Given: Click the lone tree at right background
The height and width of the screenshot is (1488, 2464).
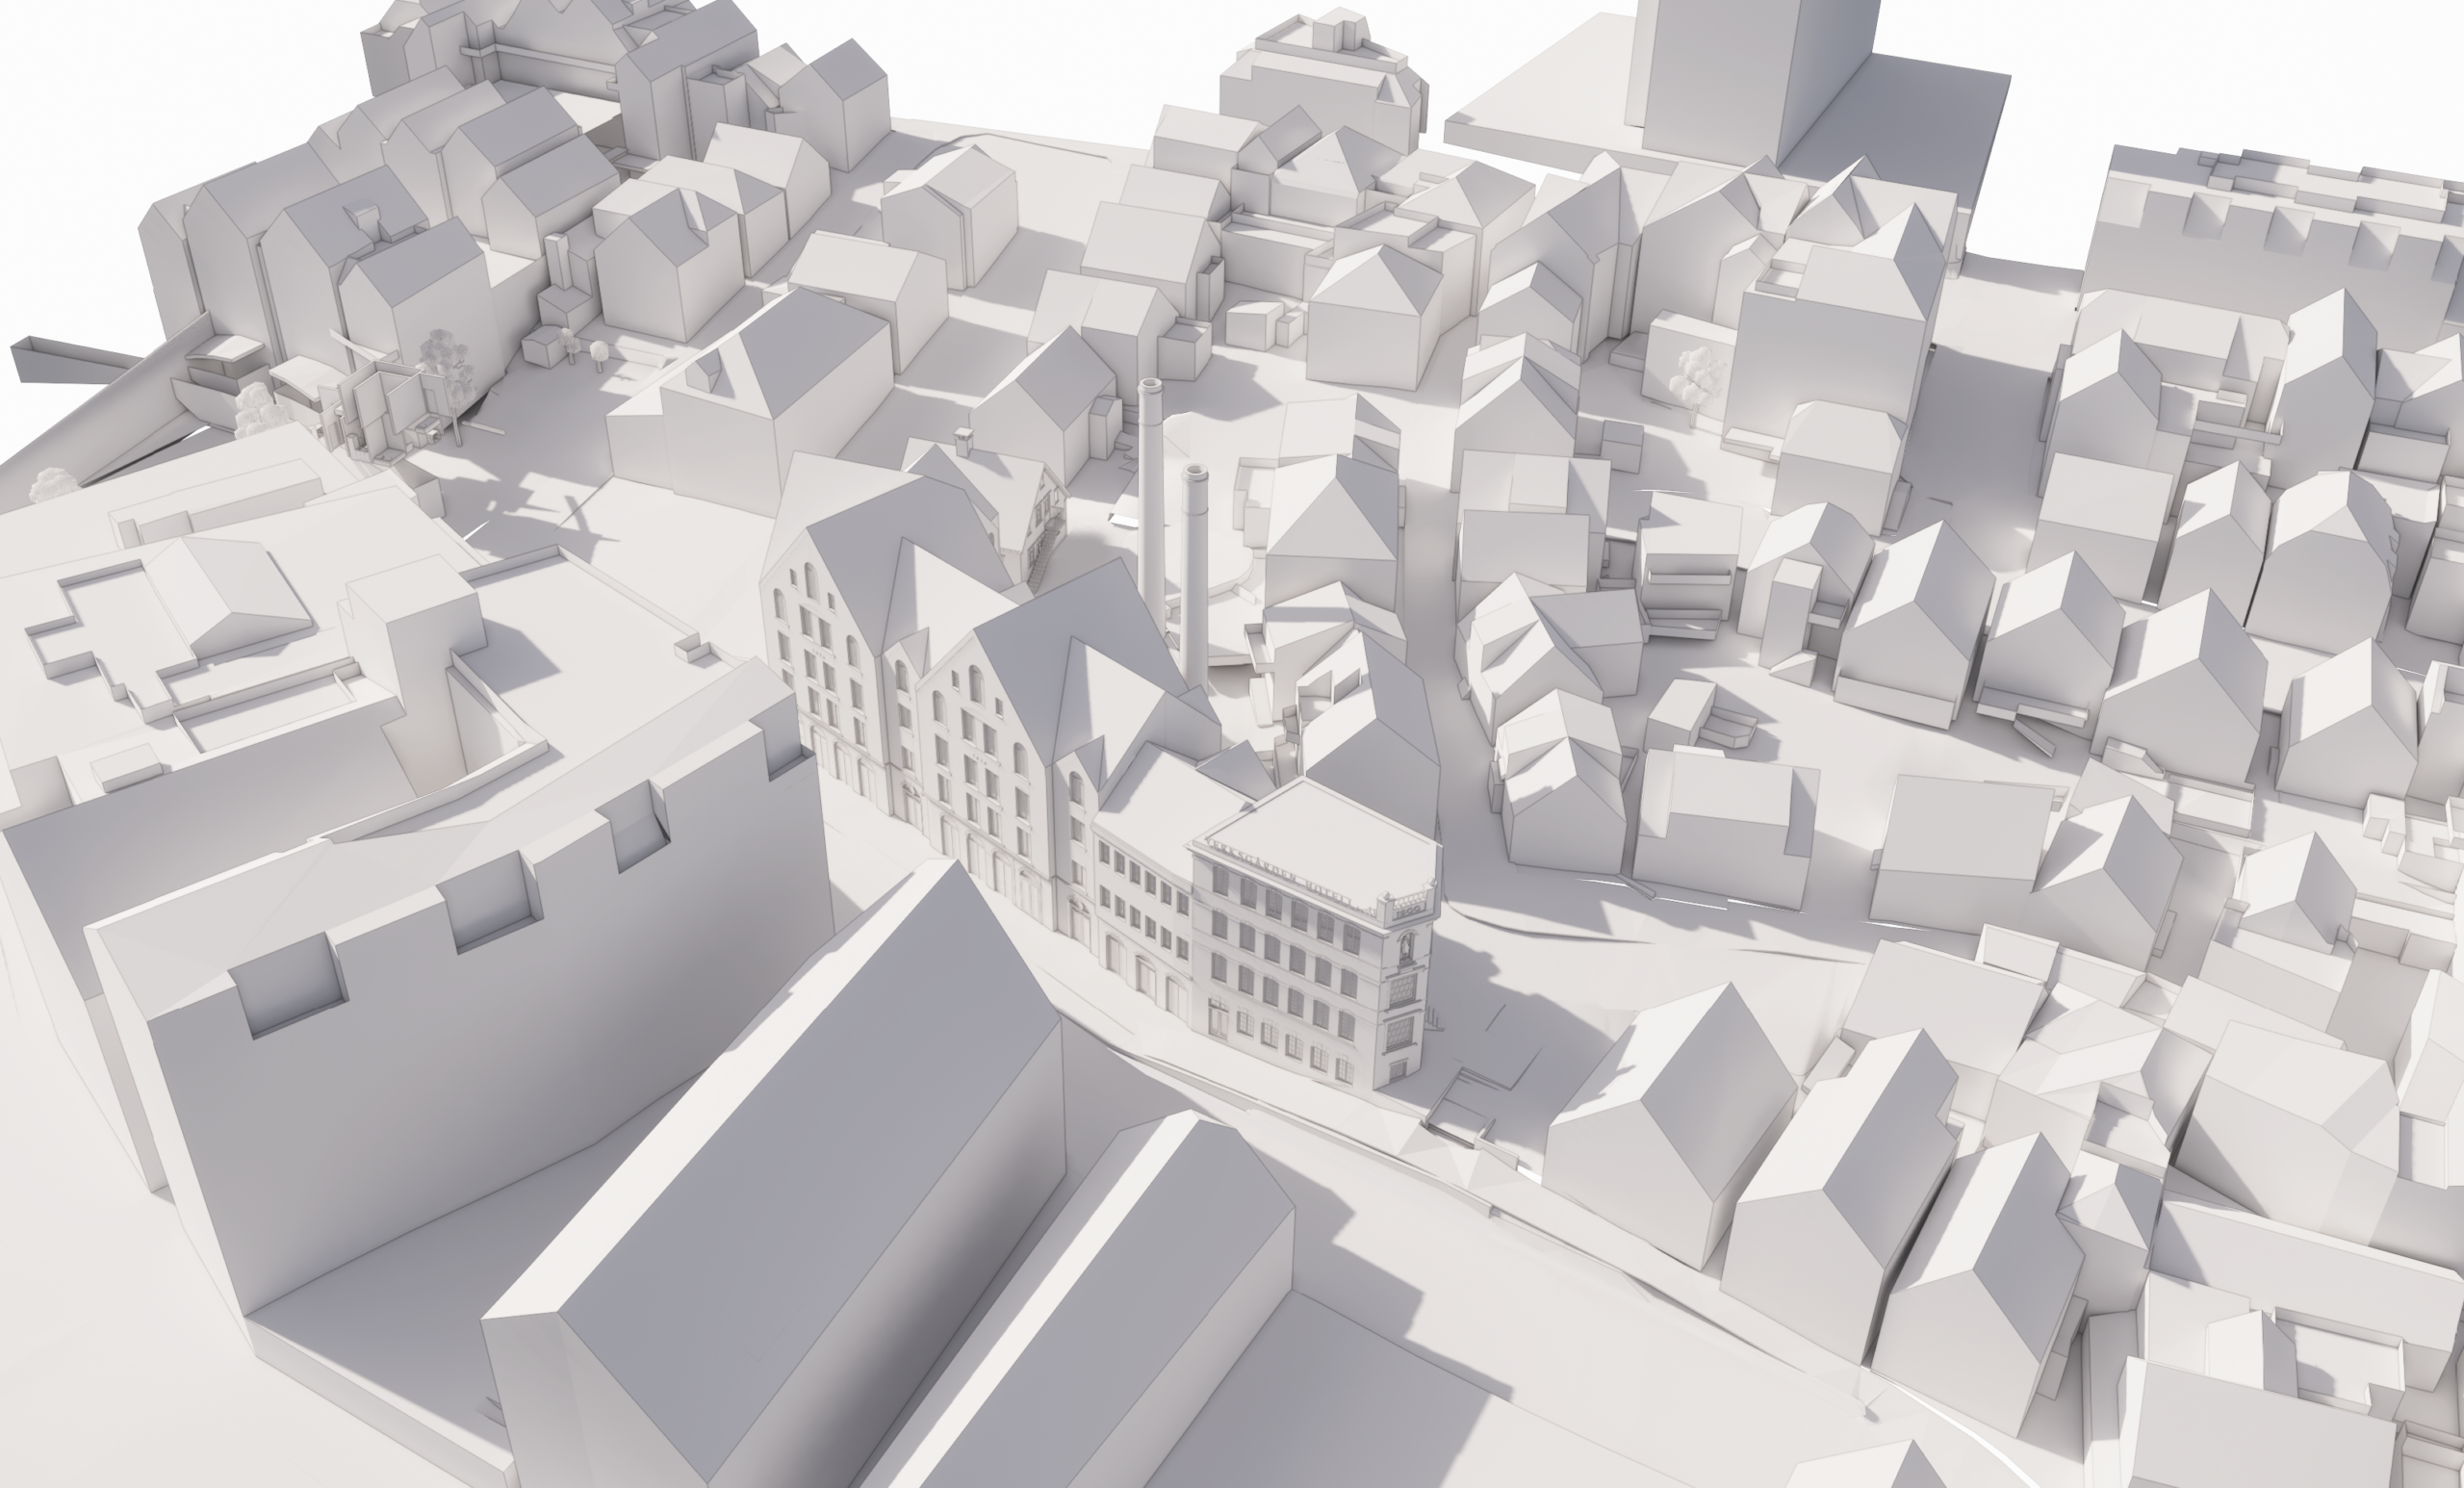Looking at the screenshot, I should 1696,372.
